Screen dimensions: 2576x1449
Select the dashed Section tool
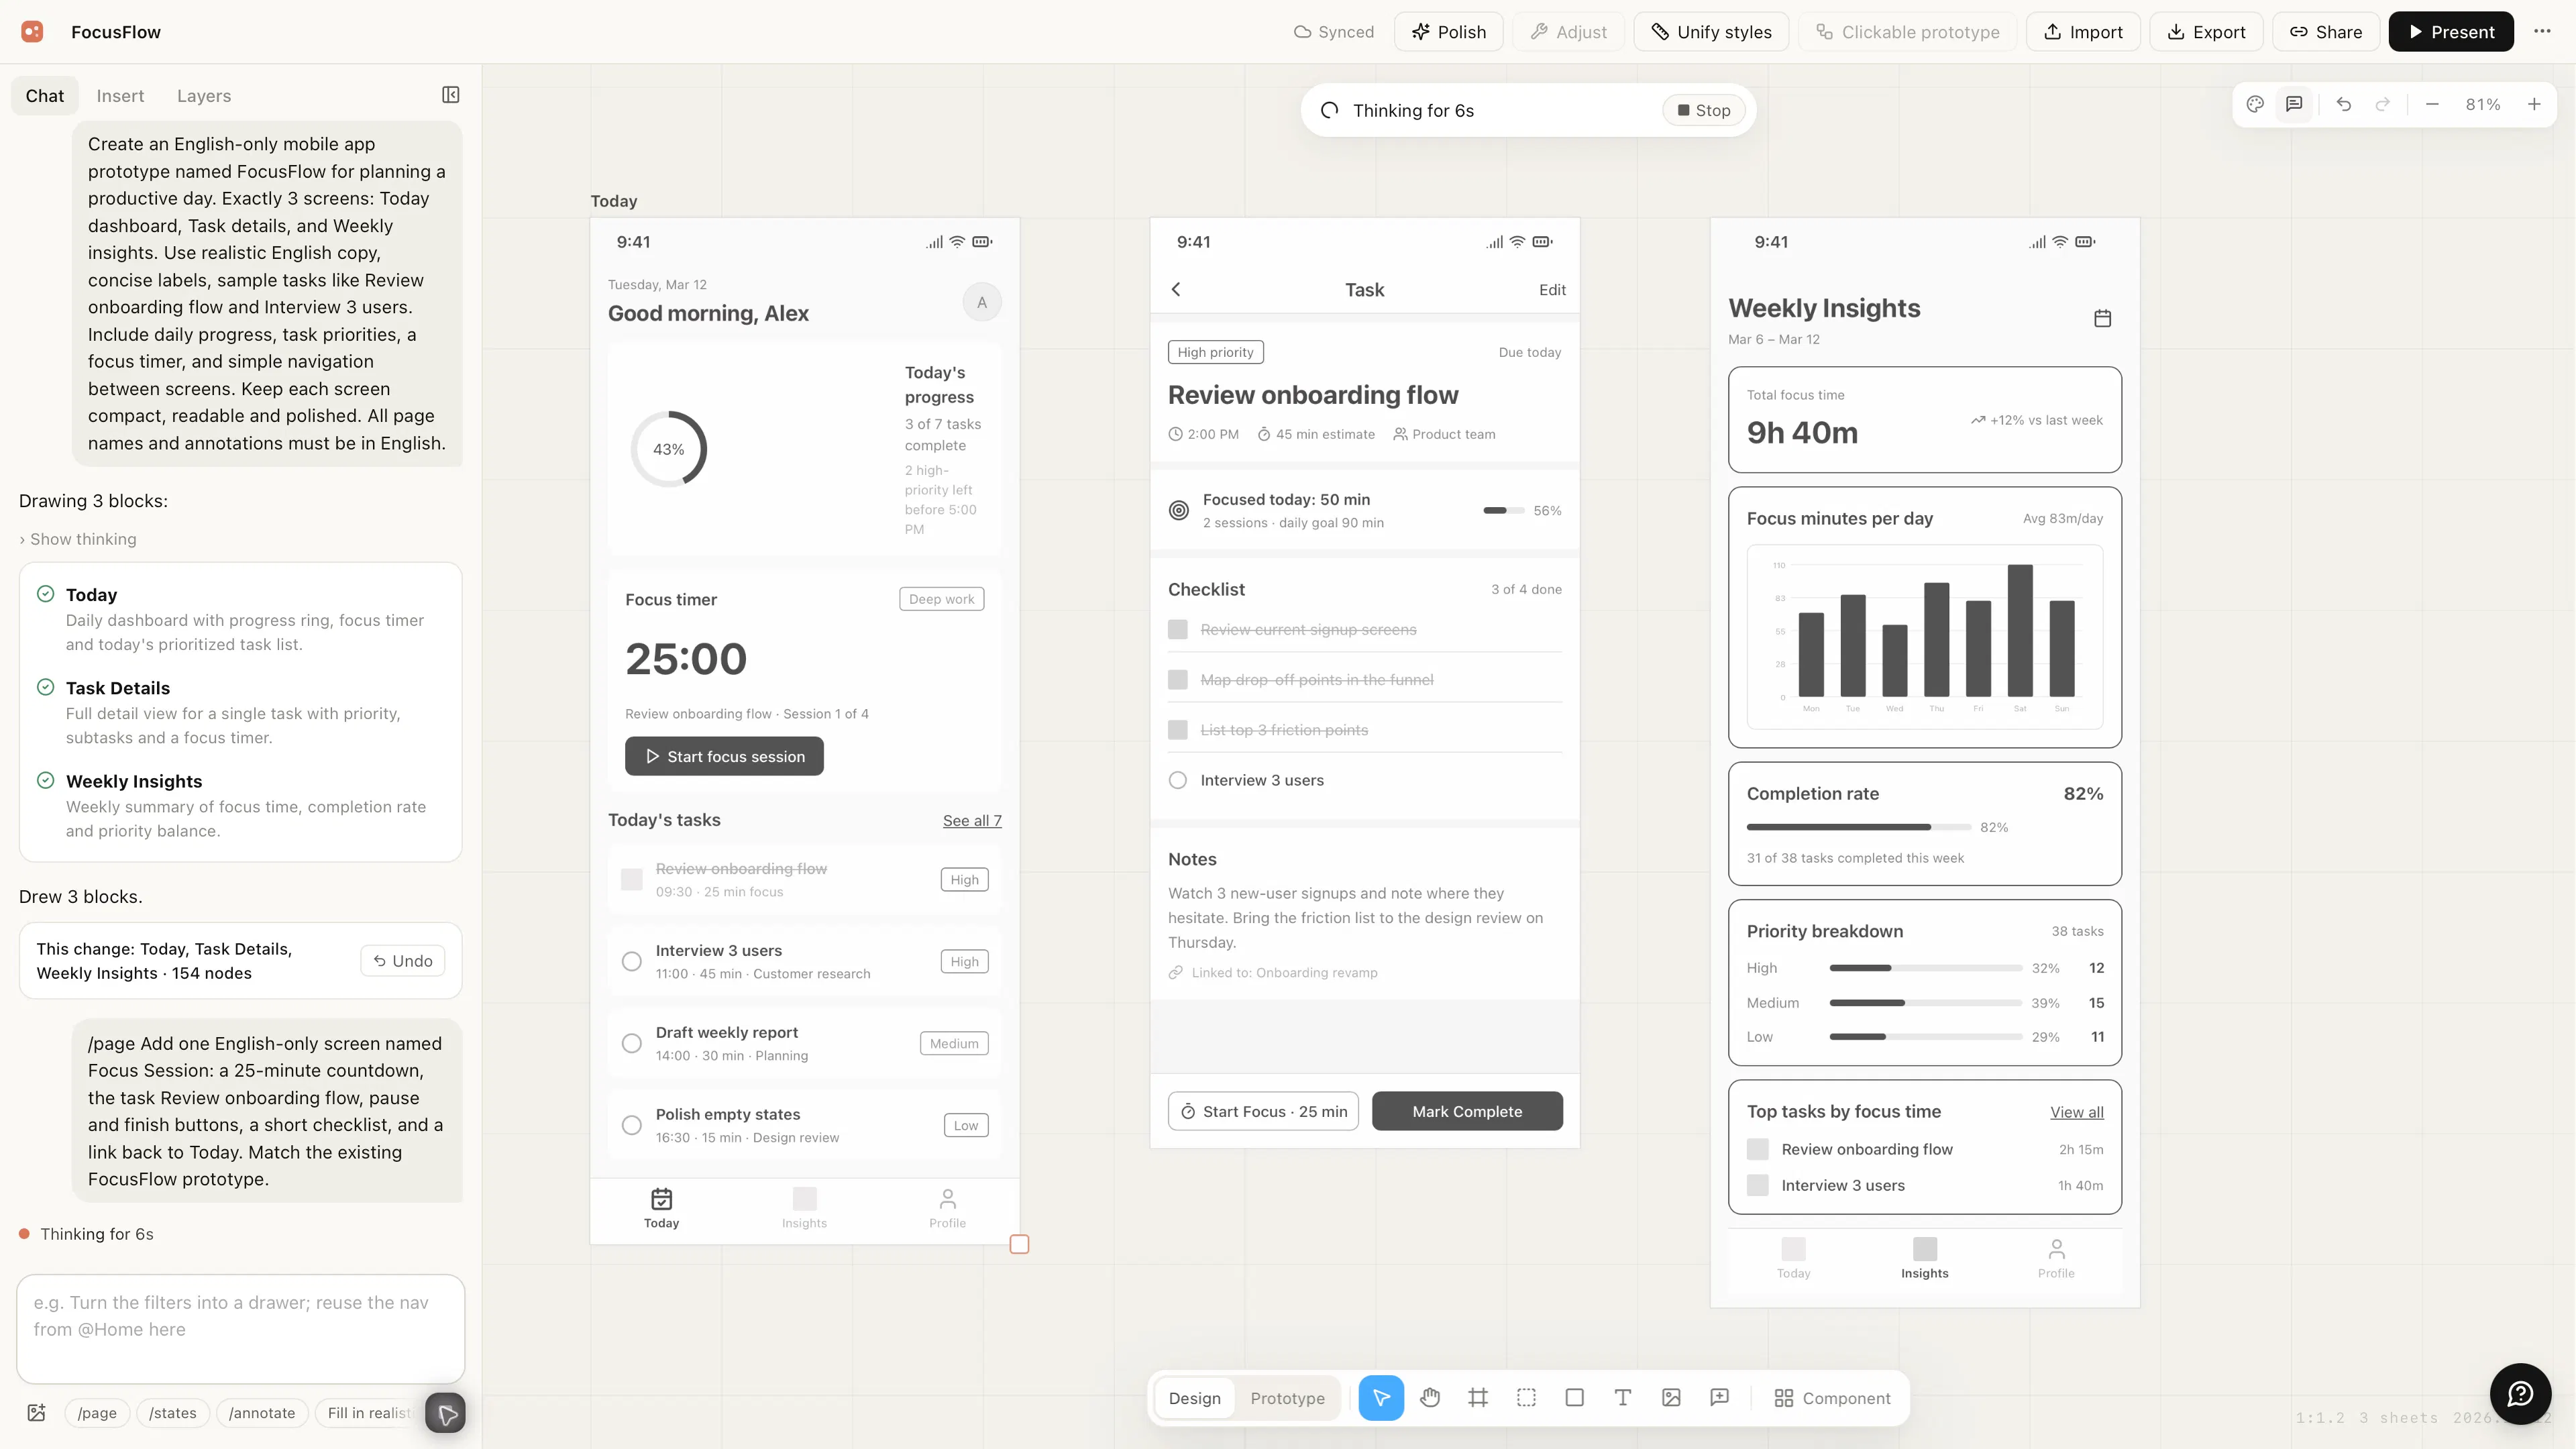1526,1398
